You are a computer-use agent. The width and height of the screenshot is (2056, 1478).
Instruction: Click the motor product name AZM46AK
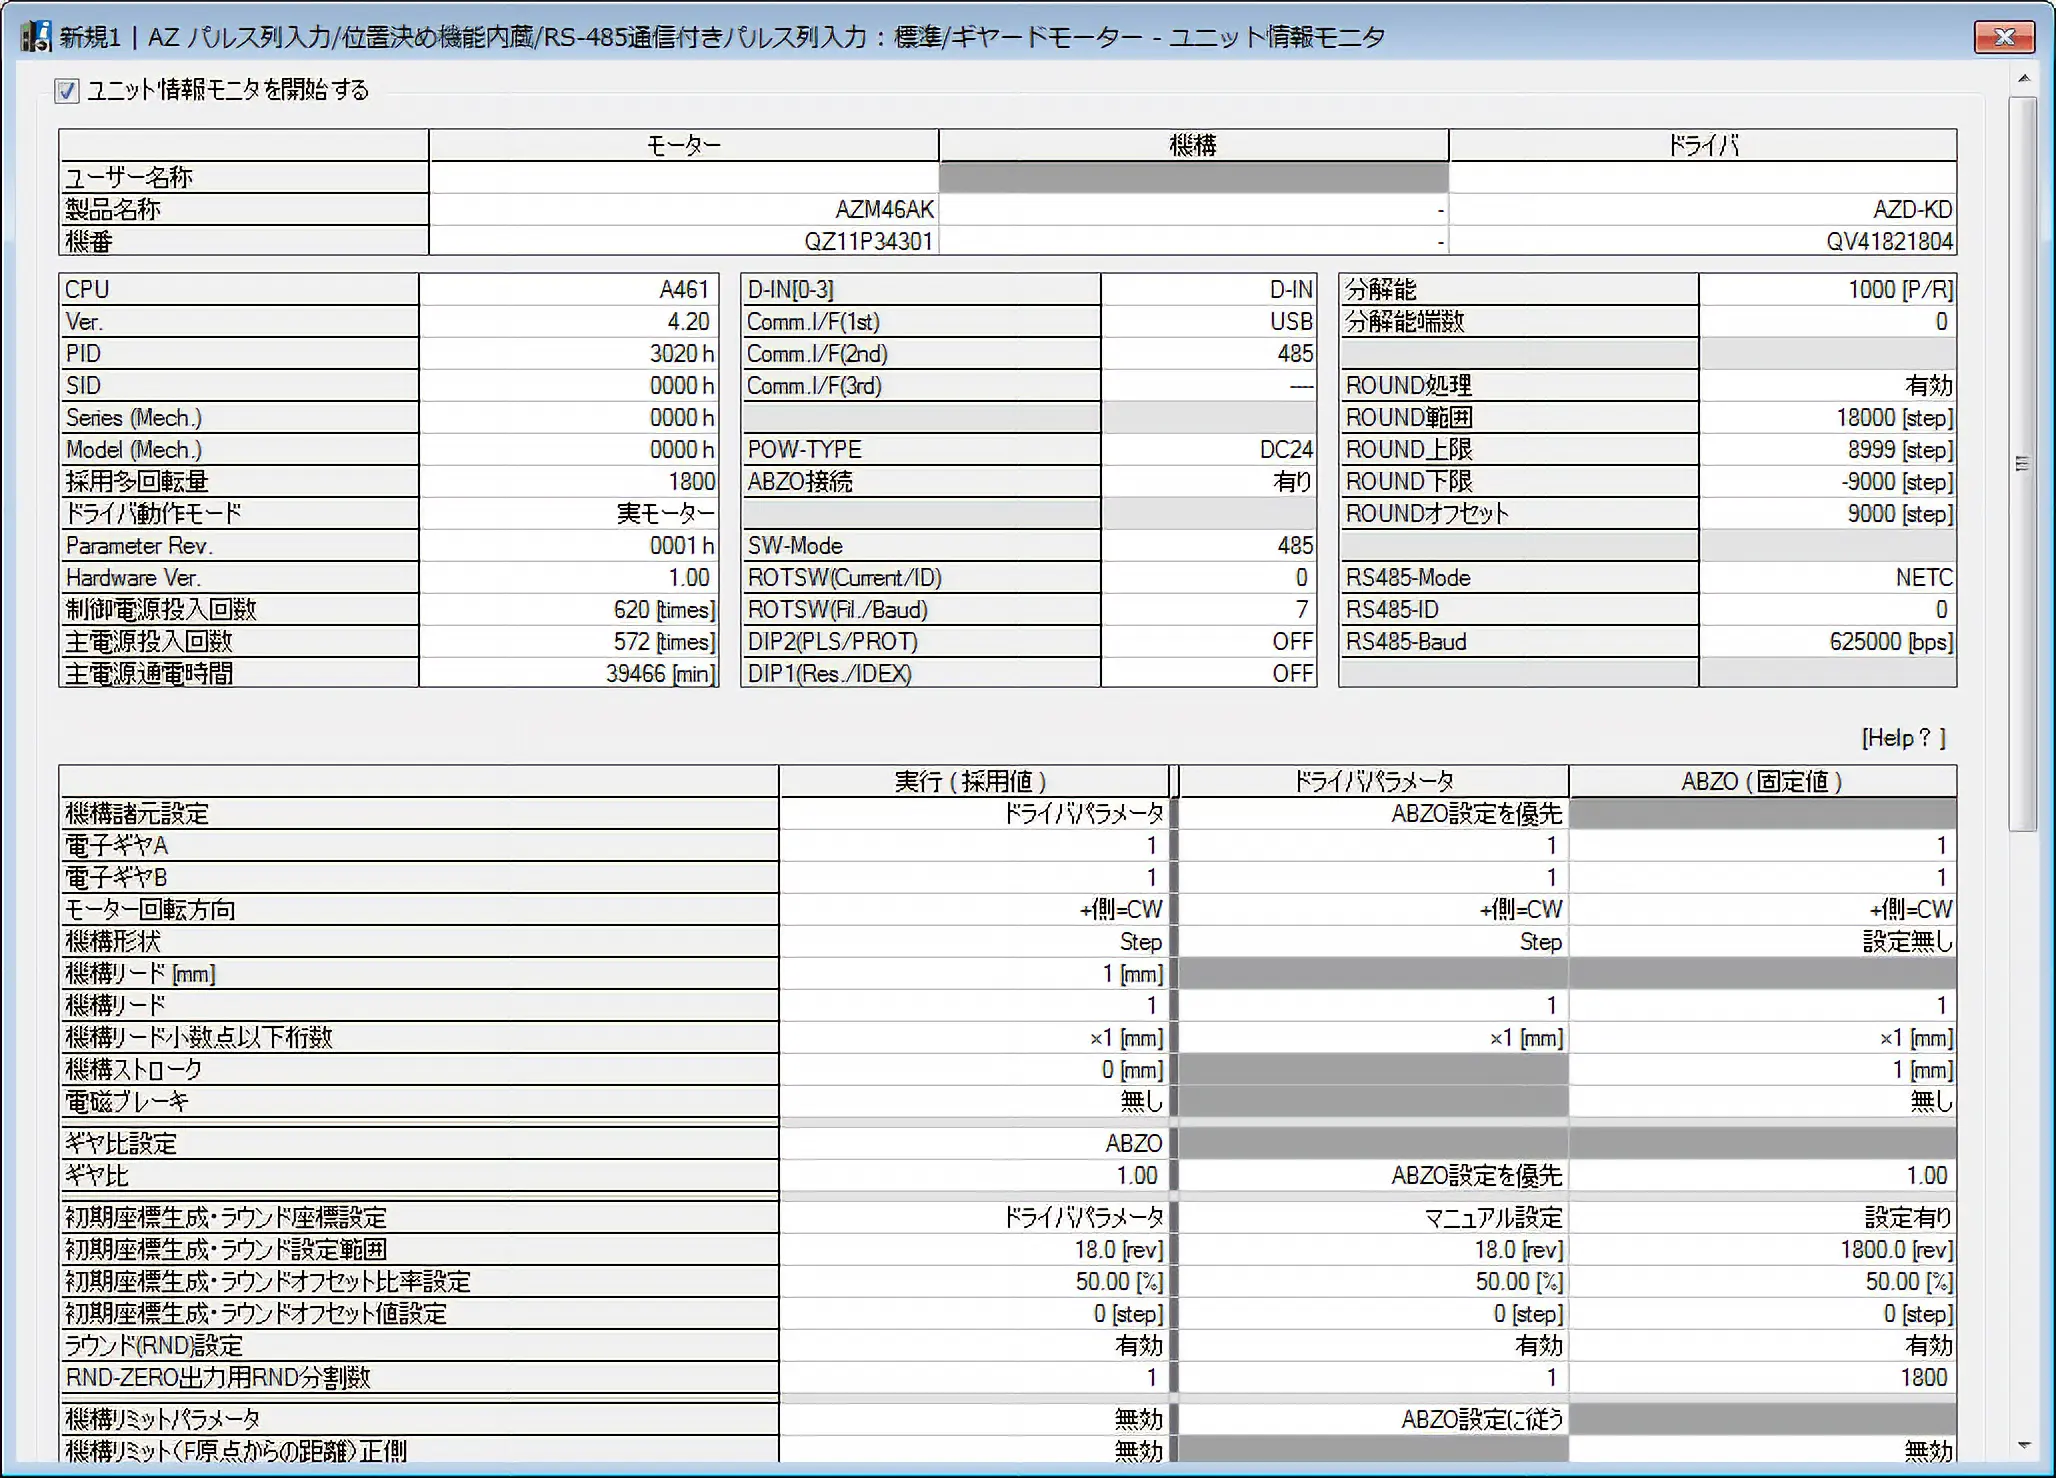(x=885, y=209)
